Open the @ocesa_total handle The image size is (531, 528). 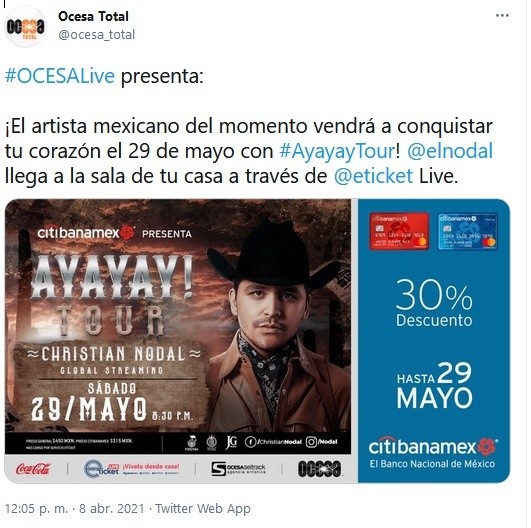pyautogui.click(x=97, y=35)
